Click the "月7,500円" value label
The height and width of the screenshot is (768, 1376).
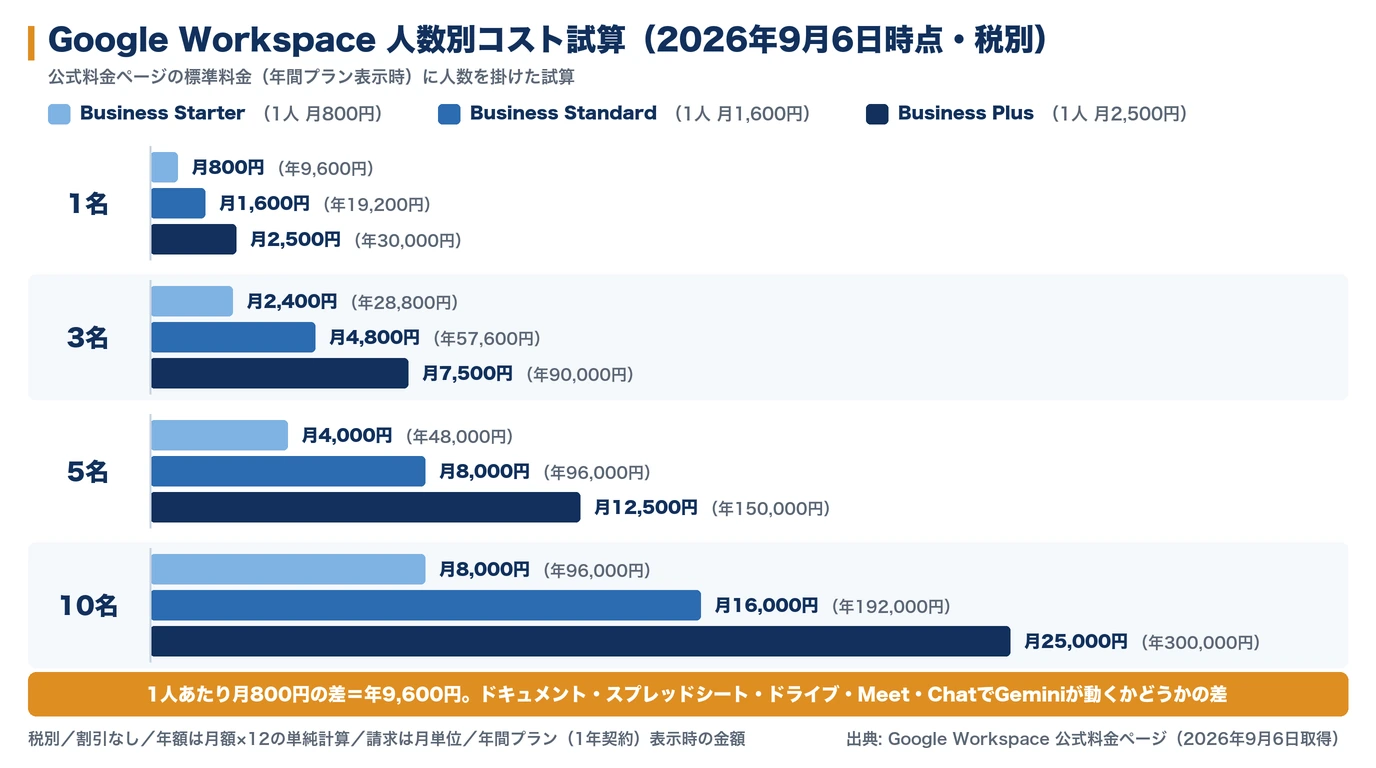(x=468, y=374)
